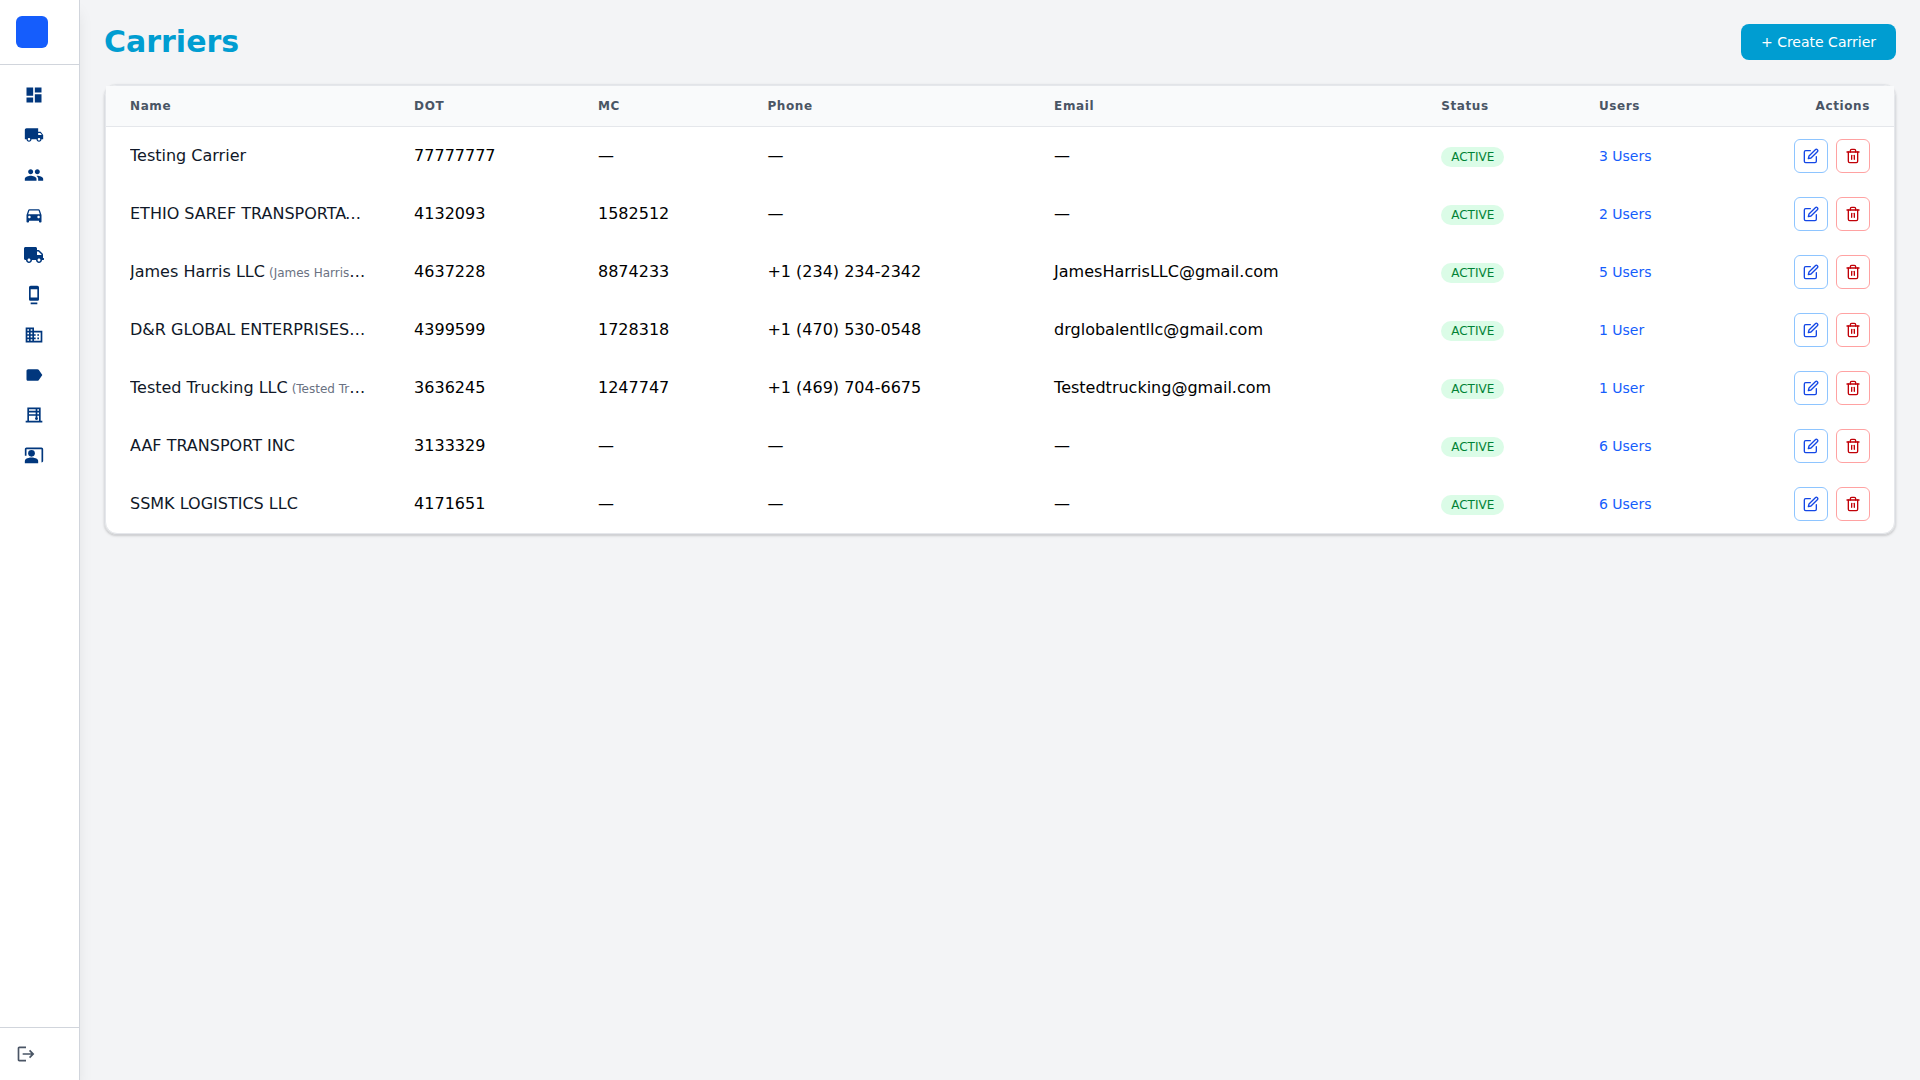Open the tags section via label icon
Viewport: 1920px width, 1080px height.
coord(33,375)
